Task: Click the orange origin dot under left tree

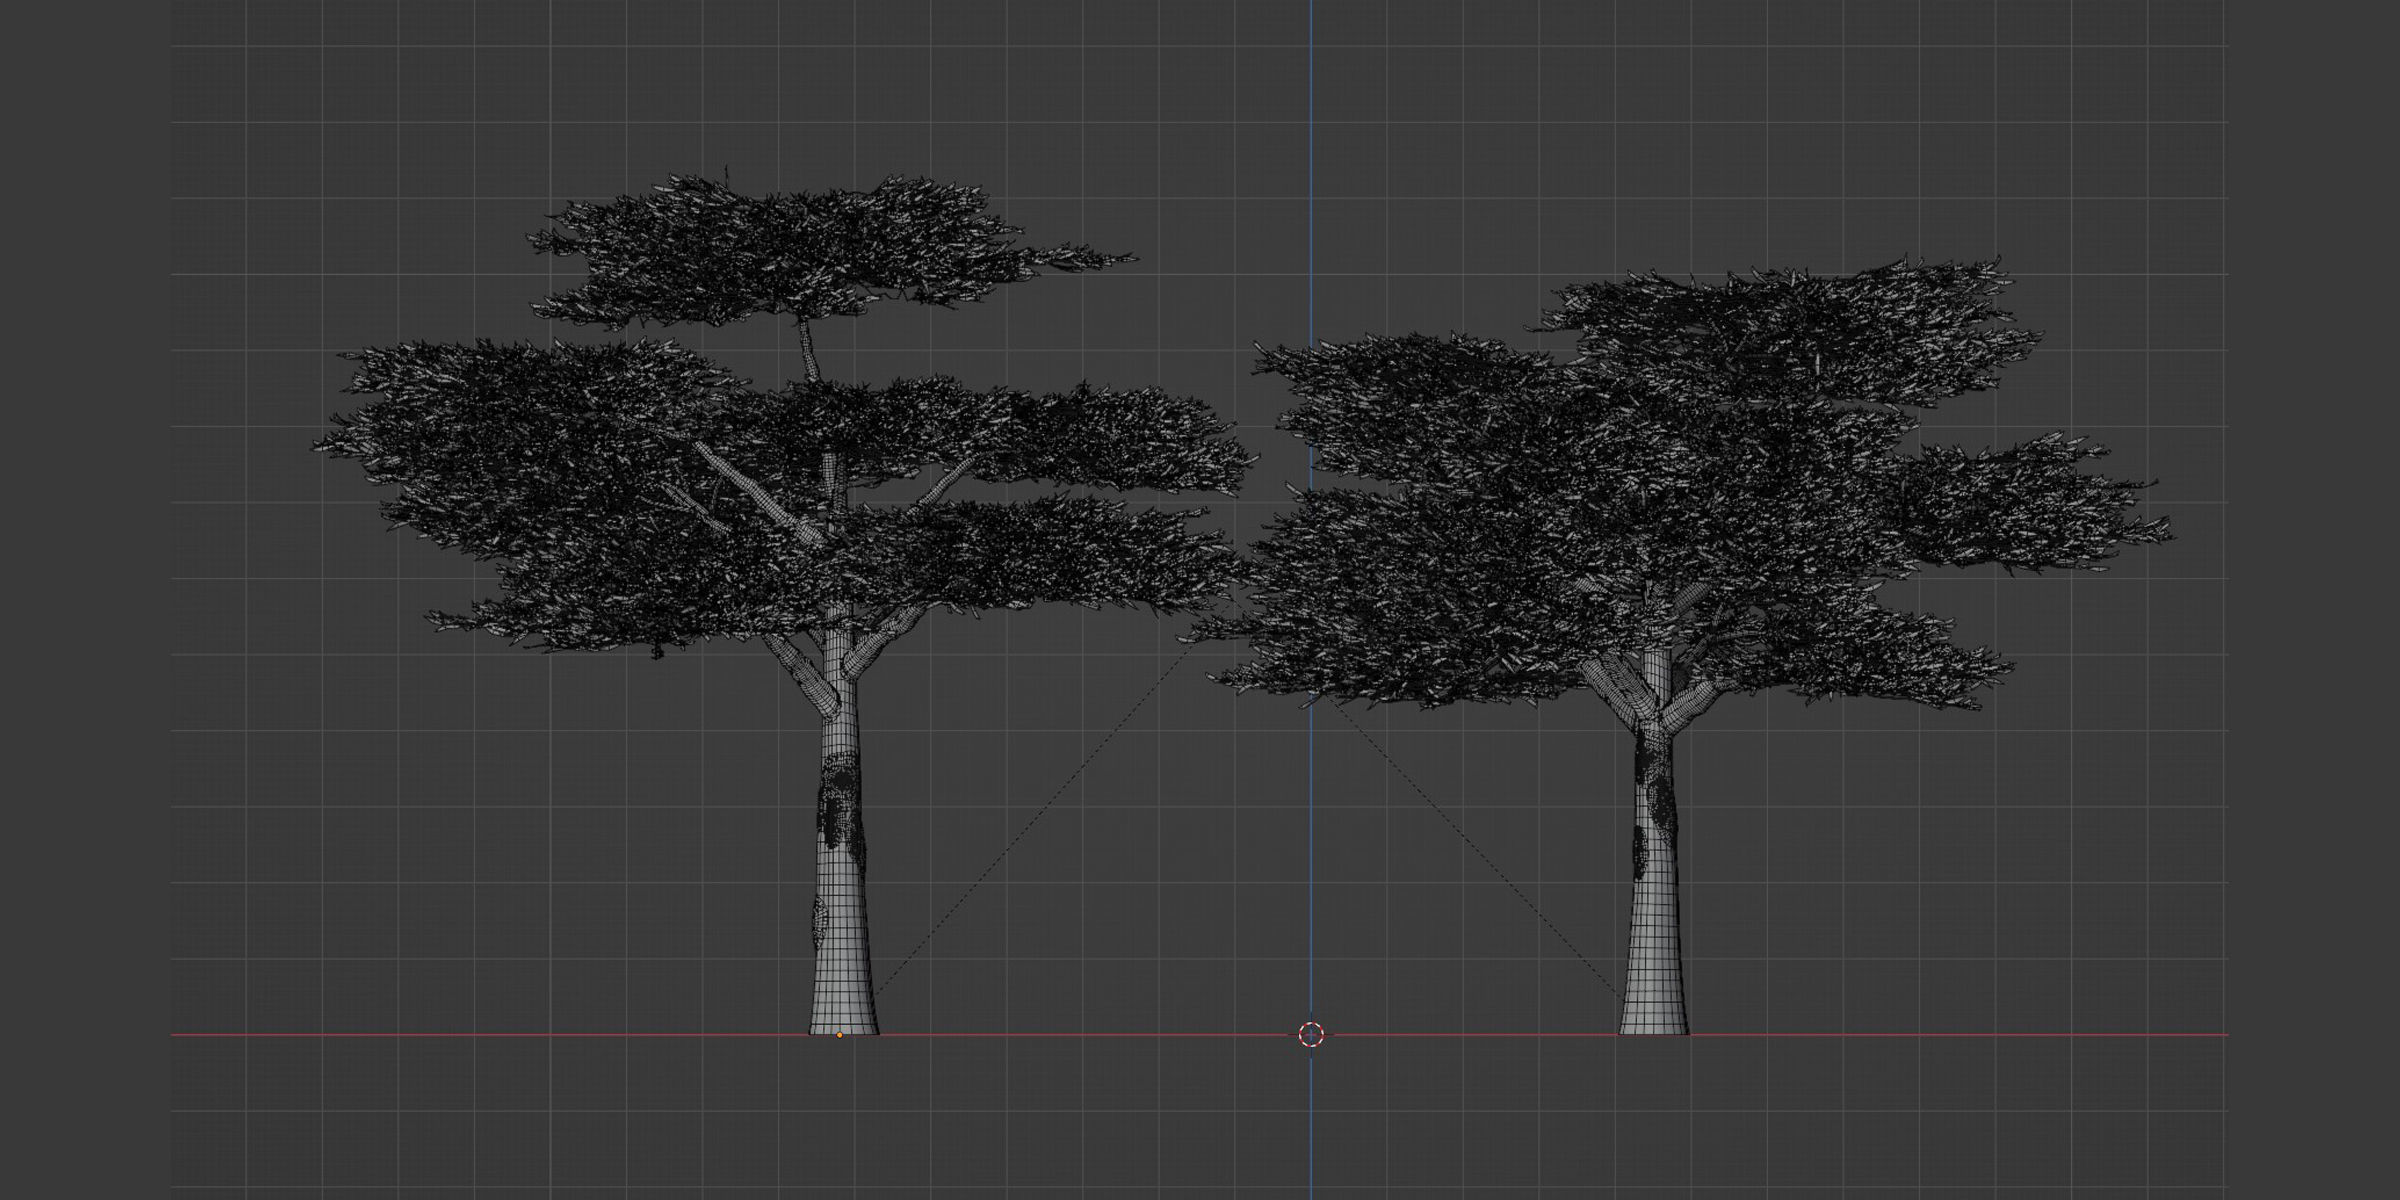Action: tap(839, 1035)
